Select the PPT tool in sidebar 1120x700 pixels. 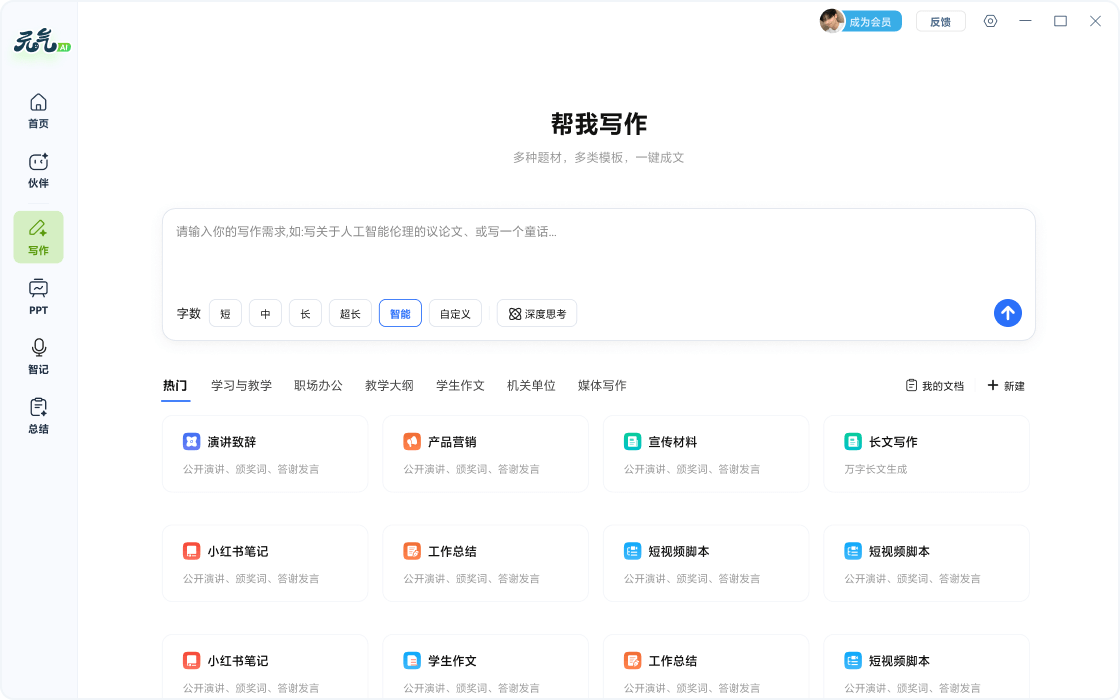(x=38, y=297)
